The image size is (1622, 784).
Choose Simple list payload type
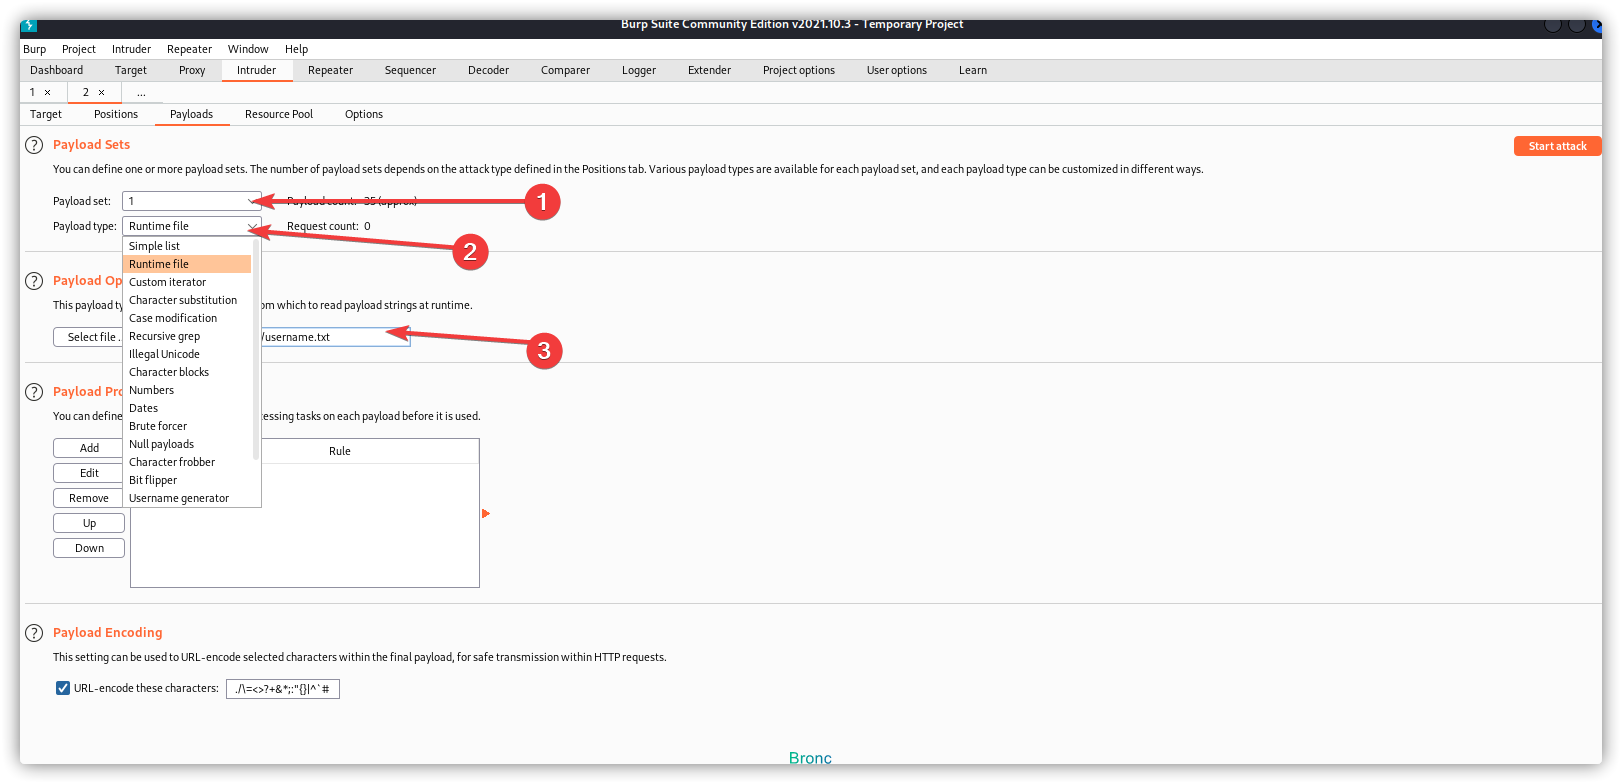pyautogui.click(x=187, y=246)
